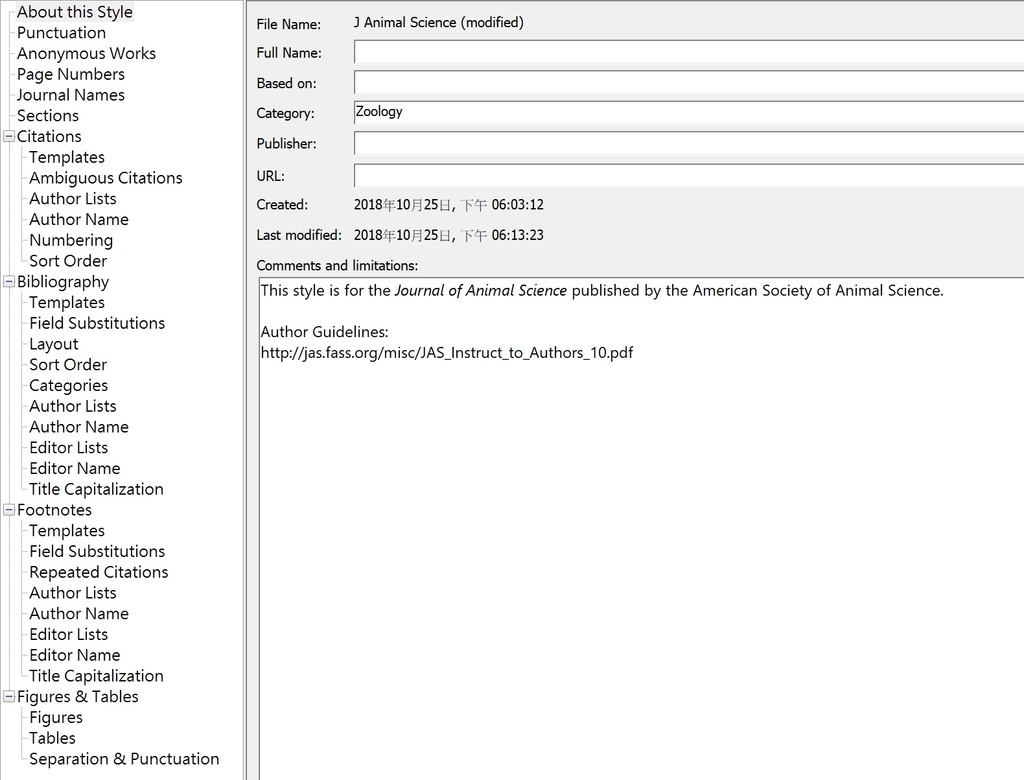Collapse the Citations tree section
This screenshot has width=1024, height=780.
[9, 137]
